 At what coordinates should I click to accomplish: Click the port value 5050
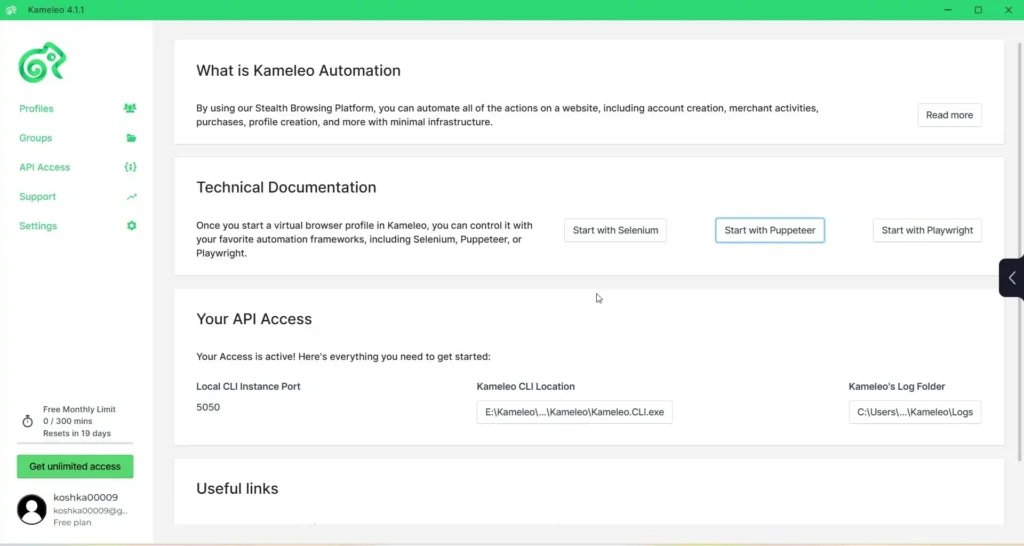point(208,407)
